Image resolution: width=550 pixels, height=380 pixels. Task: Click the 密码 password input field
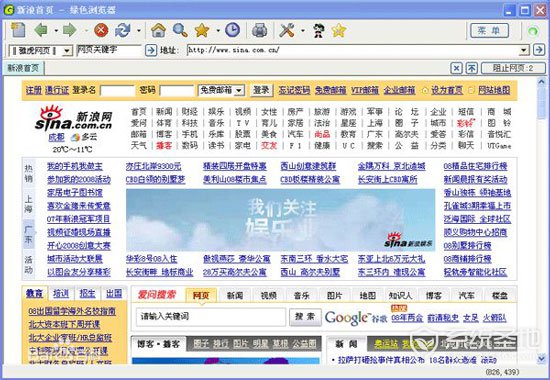[177, 91]
